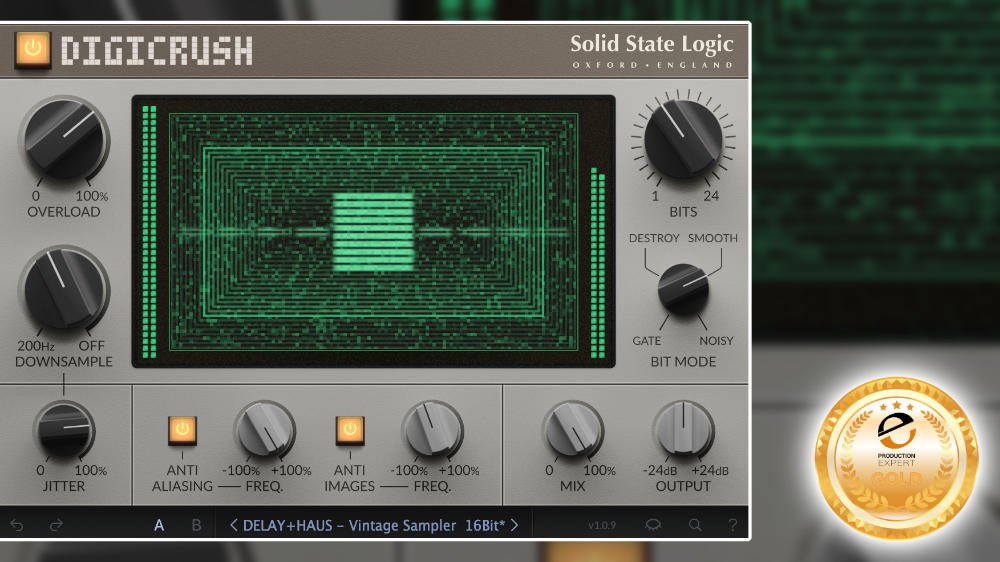Click the question mark help icon
1000x562 pixels.
point(732,525)
